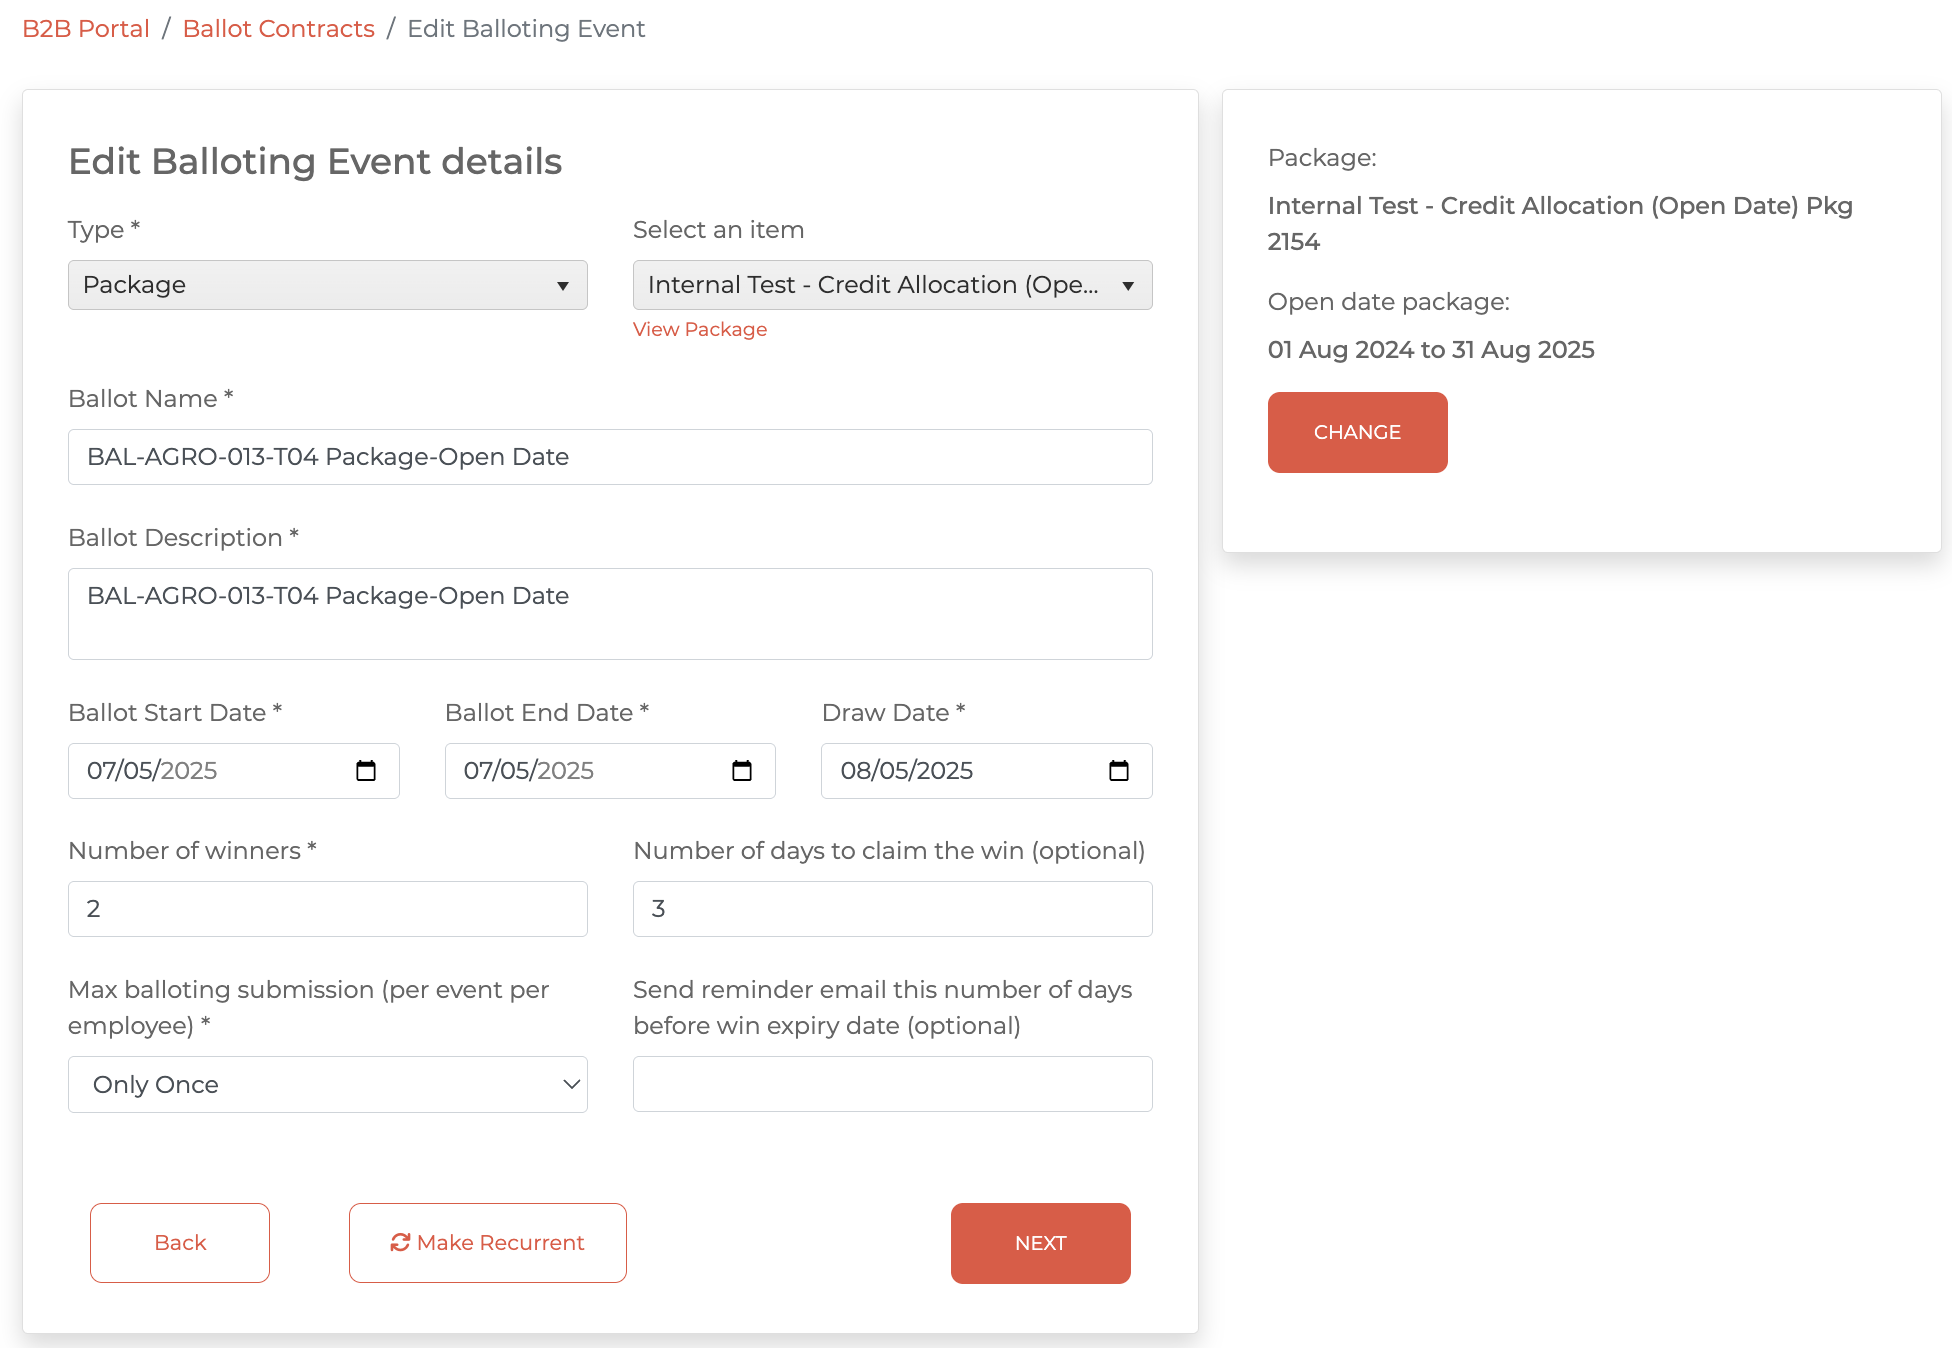Expand the Select an item dropdown

(892, 285)
